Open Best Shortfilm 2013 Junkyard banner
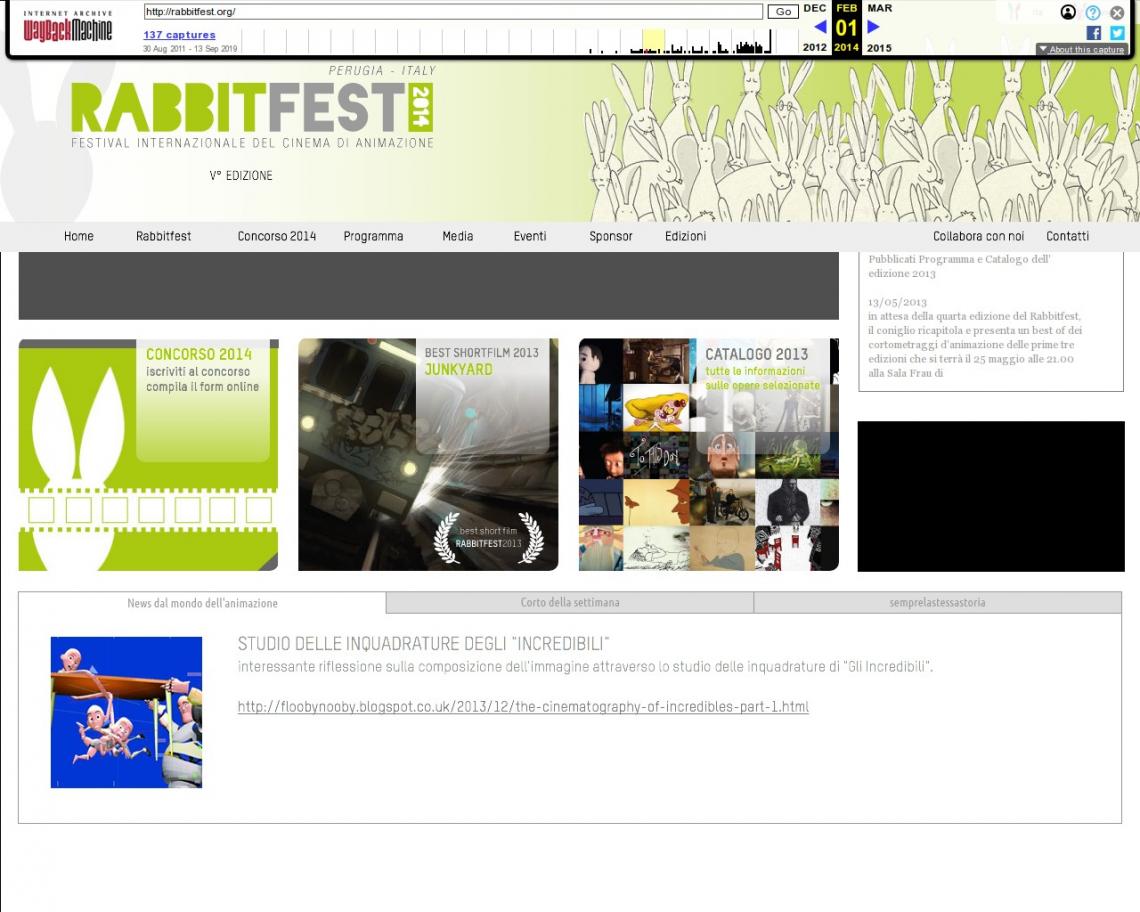The height and width of the screenshot is (912, 1140). pyautogui.click(x=428, y=455)
